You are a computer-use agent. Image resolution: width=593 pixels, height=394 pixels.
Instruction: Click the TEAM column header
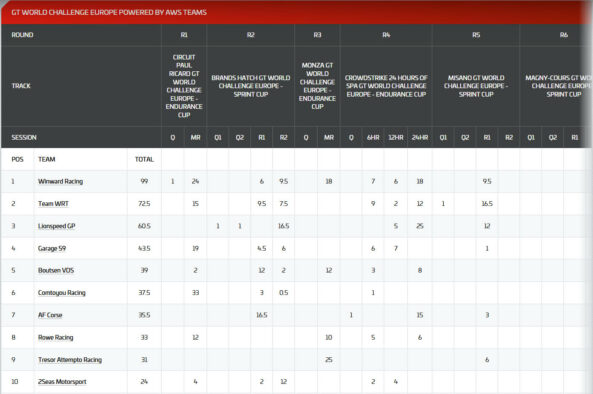tap(47, 159)
